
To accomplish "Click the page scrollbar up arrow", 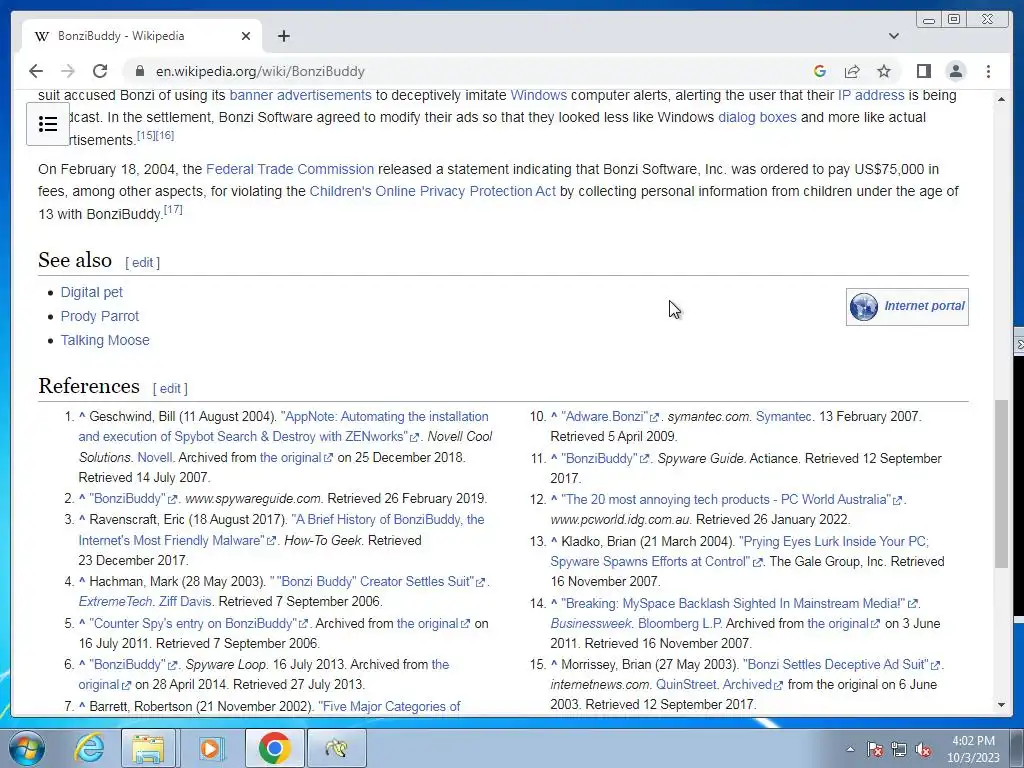I will point(1001,99).
